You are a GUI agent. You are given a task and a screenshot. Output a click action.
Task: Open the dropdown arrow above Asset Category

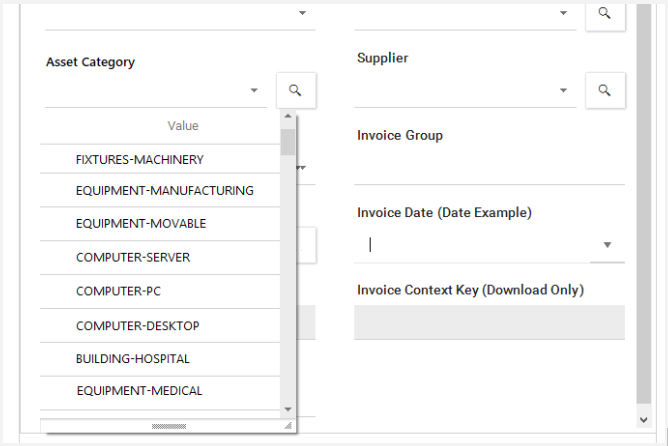tap(302, 13)
